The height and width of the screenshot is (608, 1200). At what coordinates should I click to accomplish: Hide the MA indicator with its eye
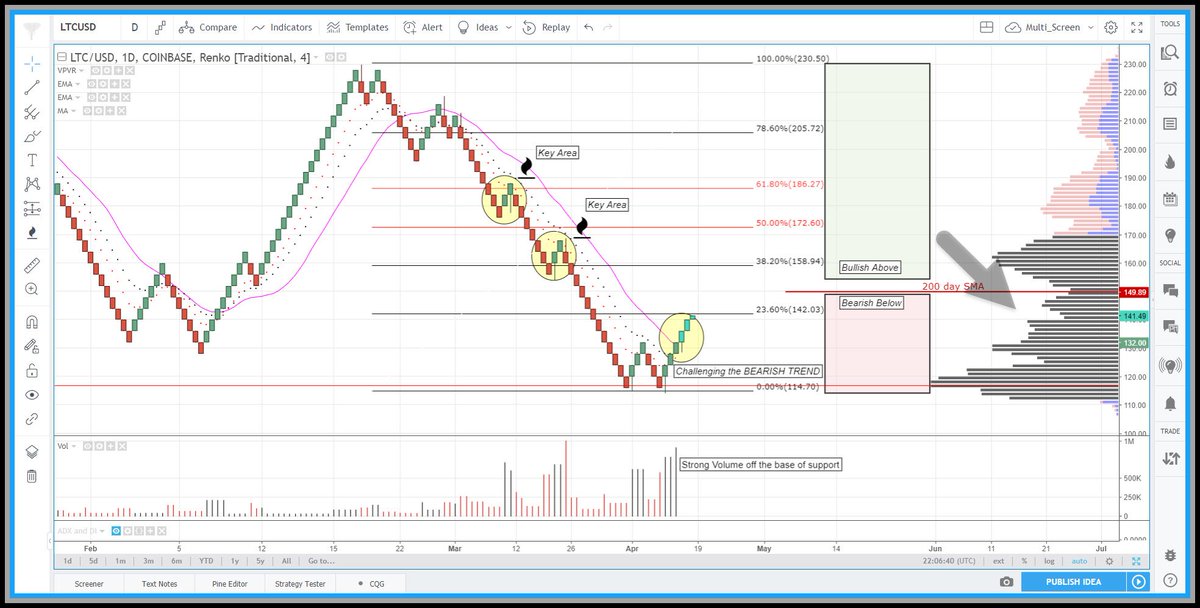[85, 111]
